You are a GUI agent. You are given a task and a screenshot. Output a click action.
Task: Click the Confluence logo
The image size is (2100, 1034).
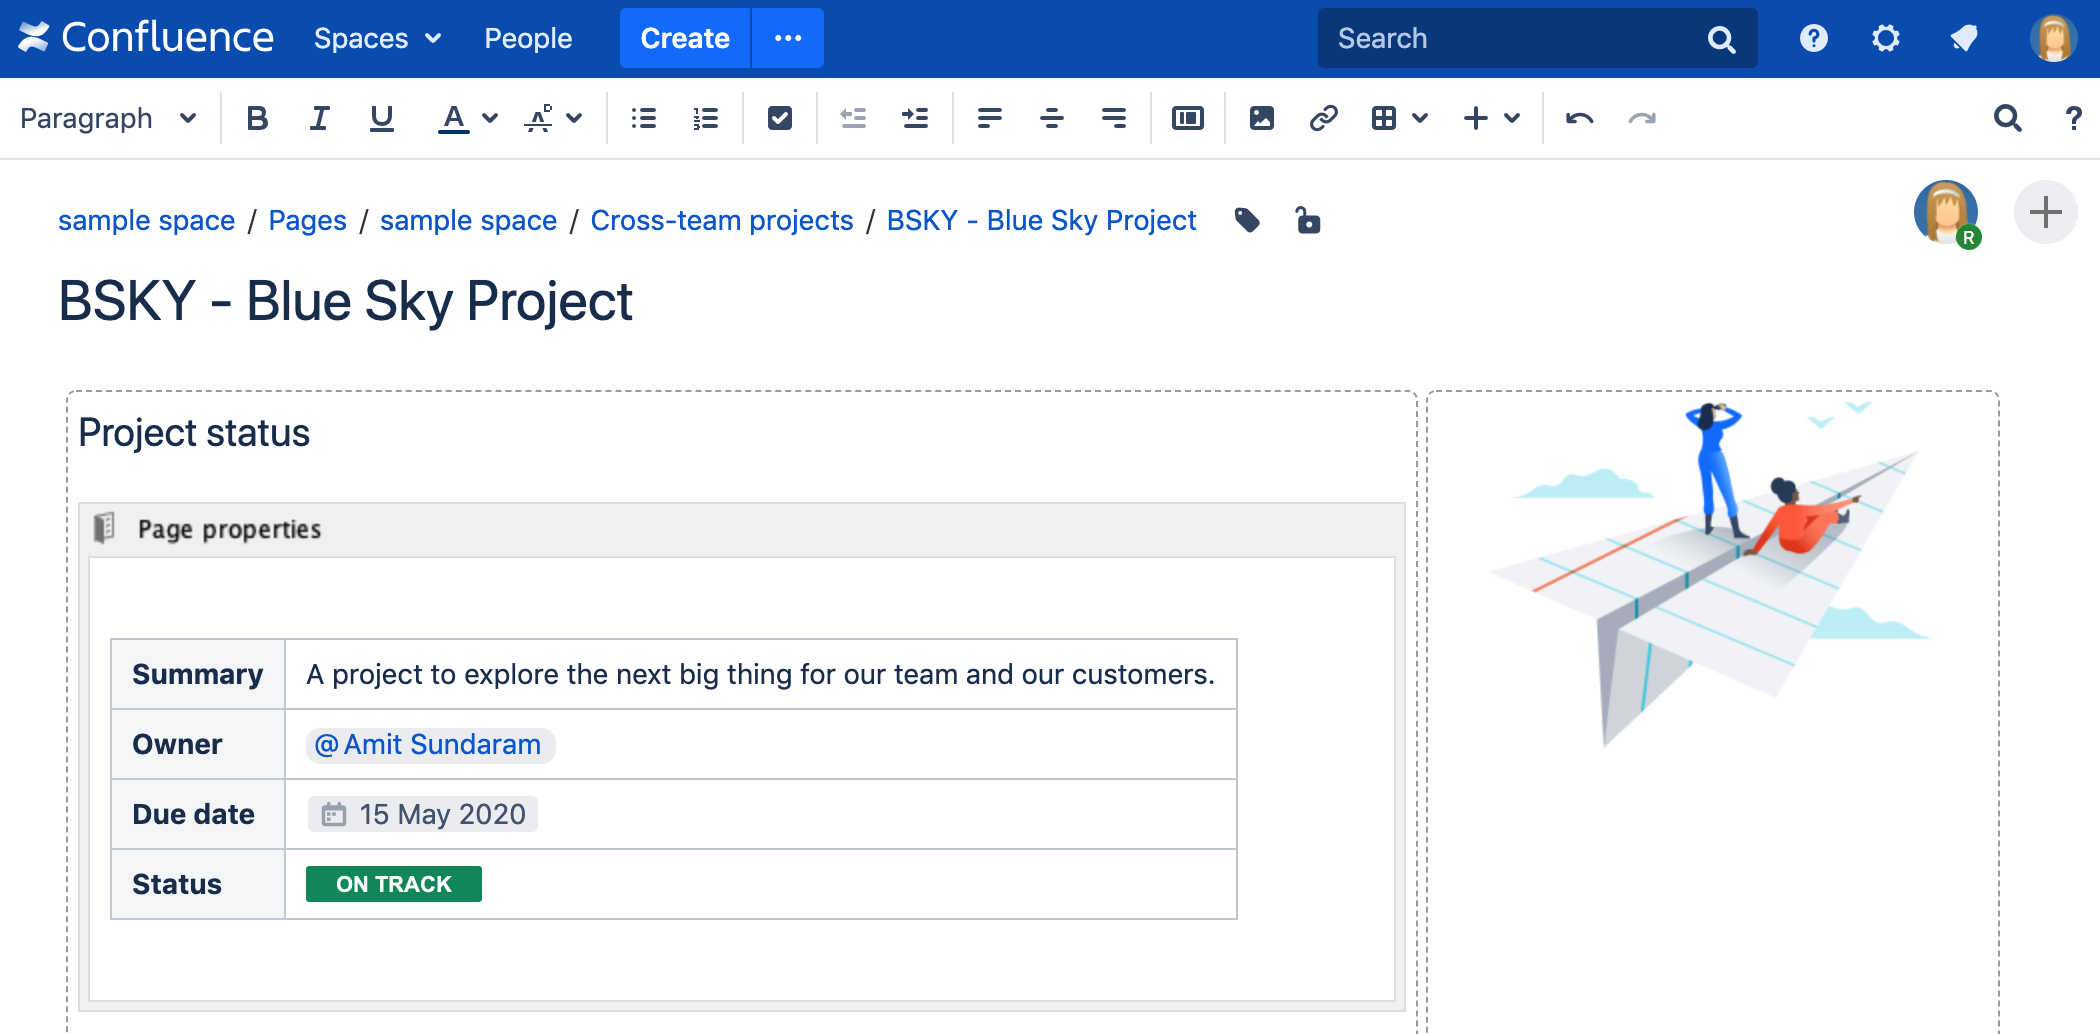146,38
